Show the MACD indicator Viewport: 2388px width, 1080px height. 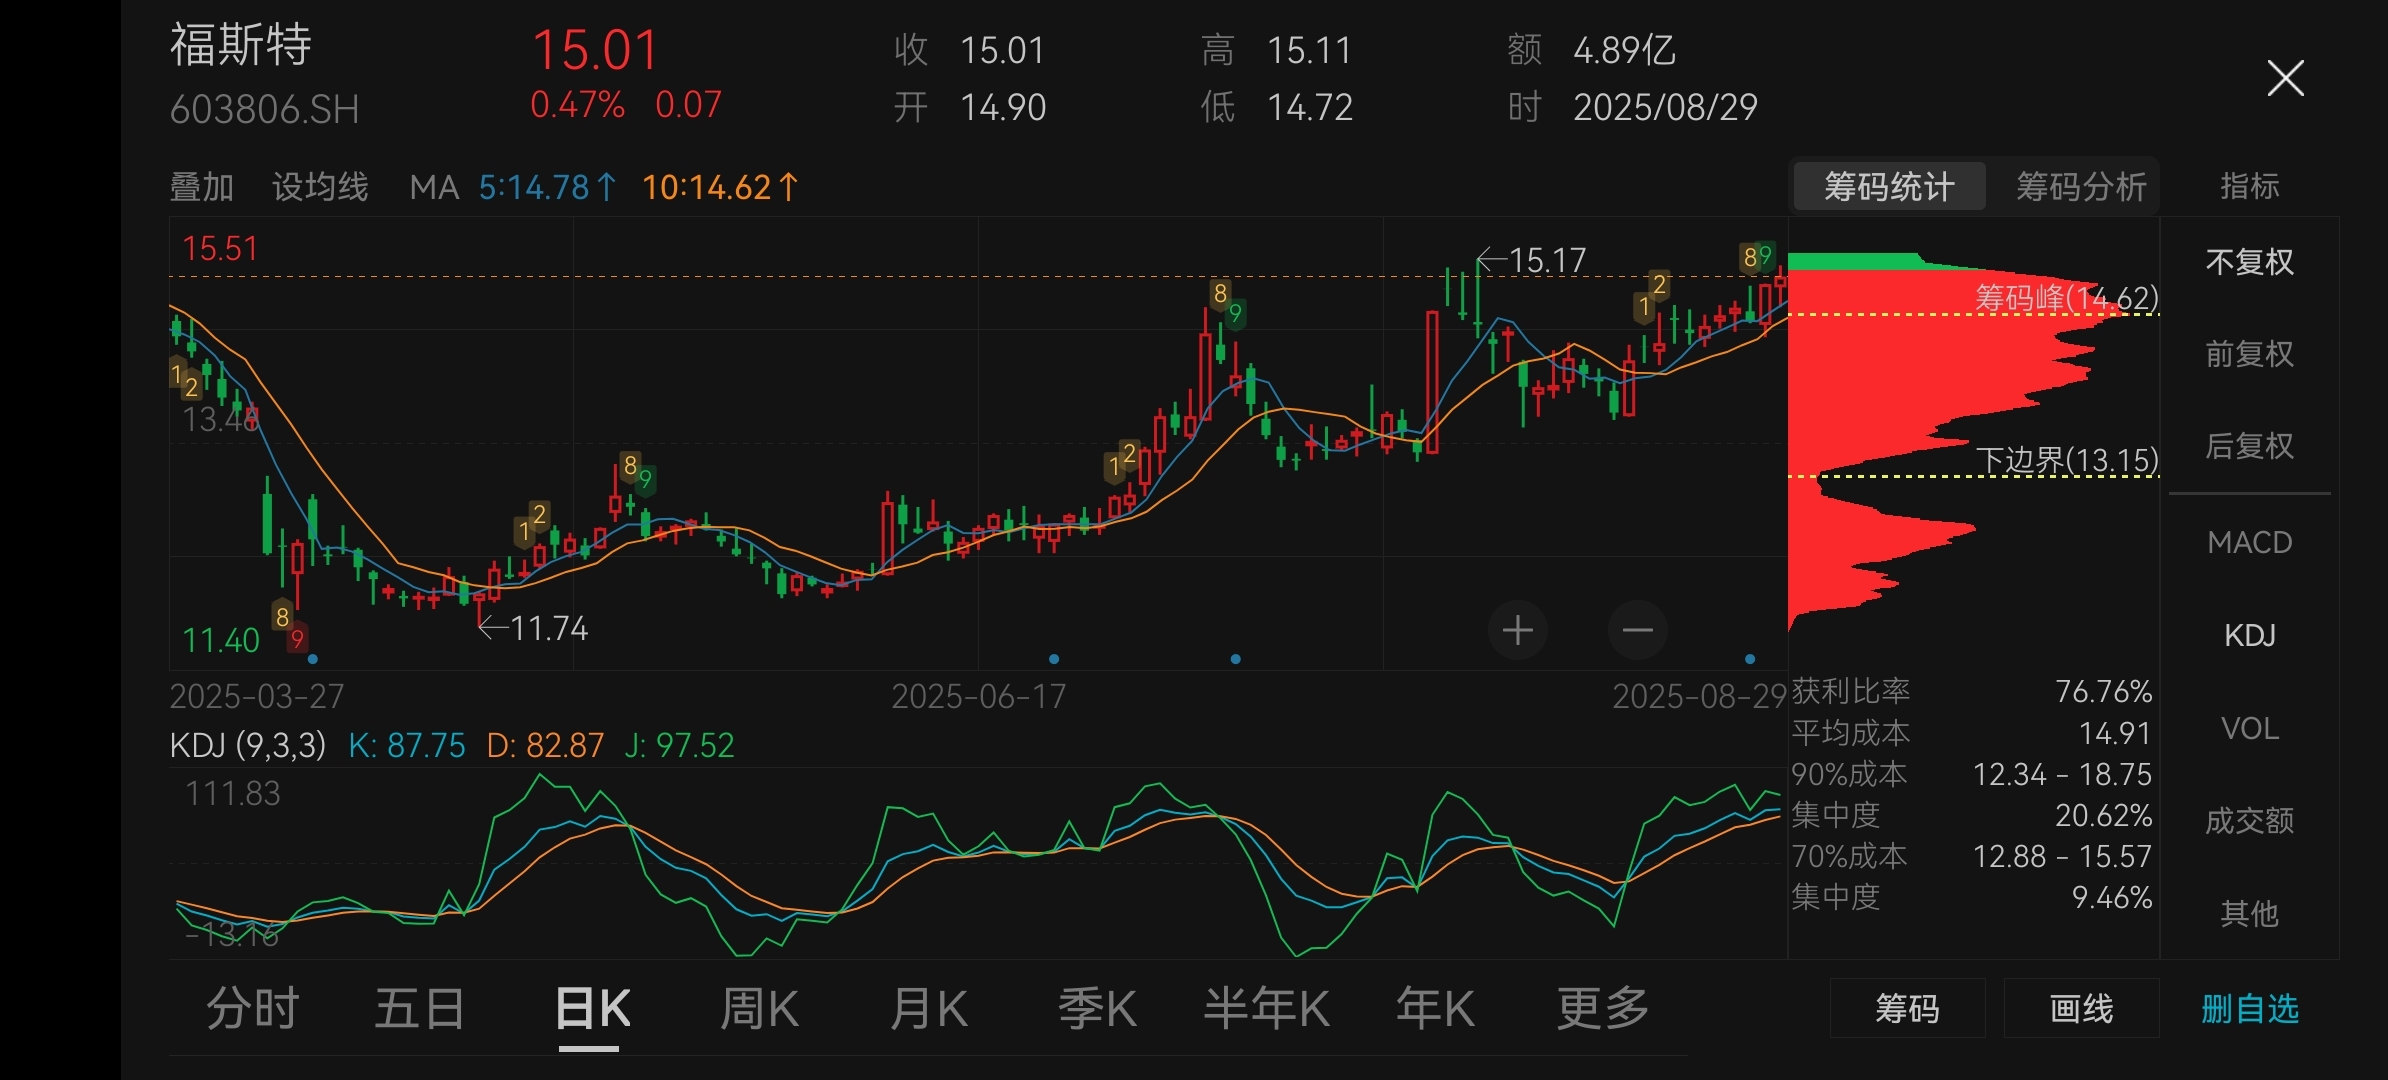2250,542
